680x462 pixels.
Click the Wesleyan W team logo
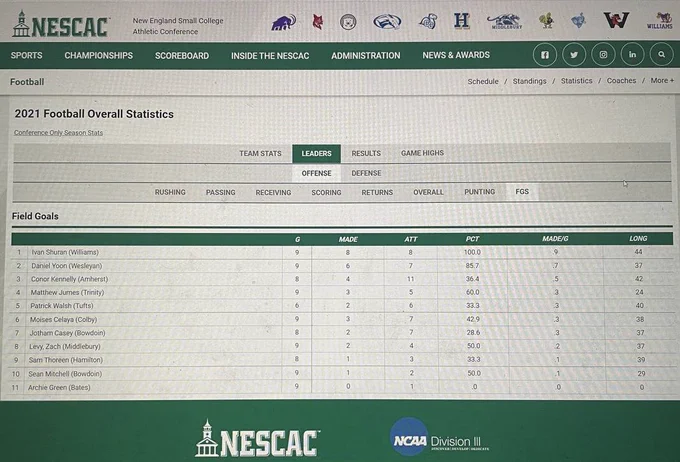(x=616, y=20)
